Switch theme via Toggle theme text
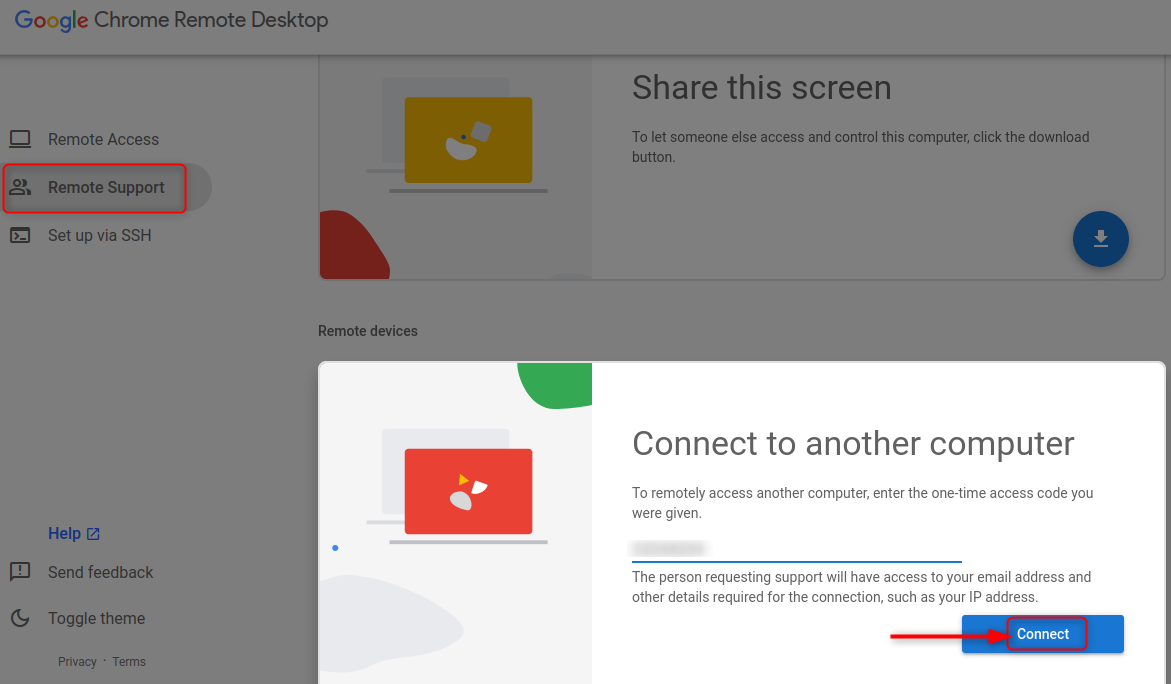Screen dimensions: 1171x684 point(96,618)
